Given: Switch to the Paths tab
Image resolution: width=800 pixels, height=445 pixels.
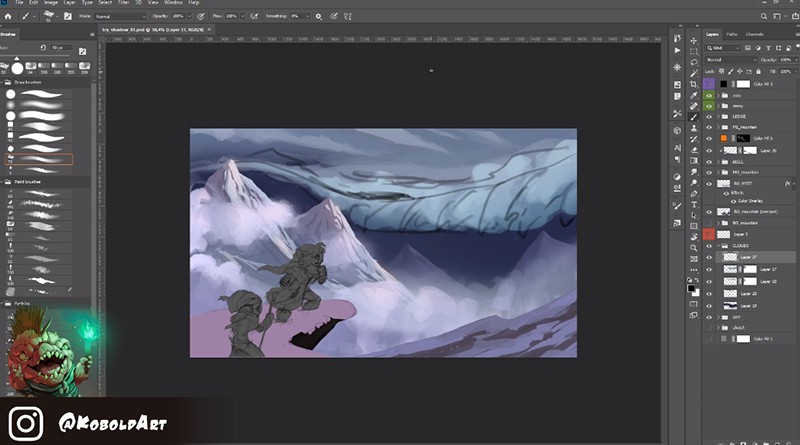Looking at the screenshot, I should coord(732,34).
